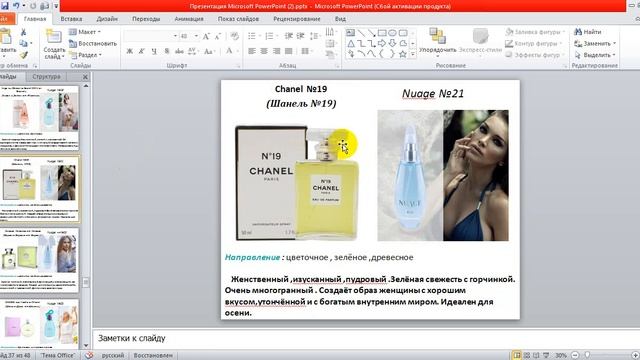Increase list indent level
Screen dimensions: 640x360
(x=301, y=36)
